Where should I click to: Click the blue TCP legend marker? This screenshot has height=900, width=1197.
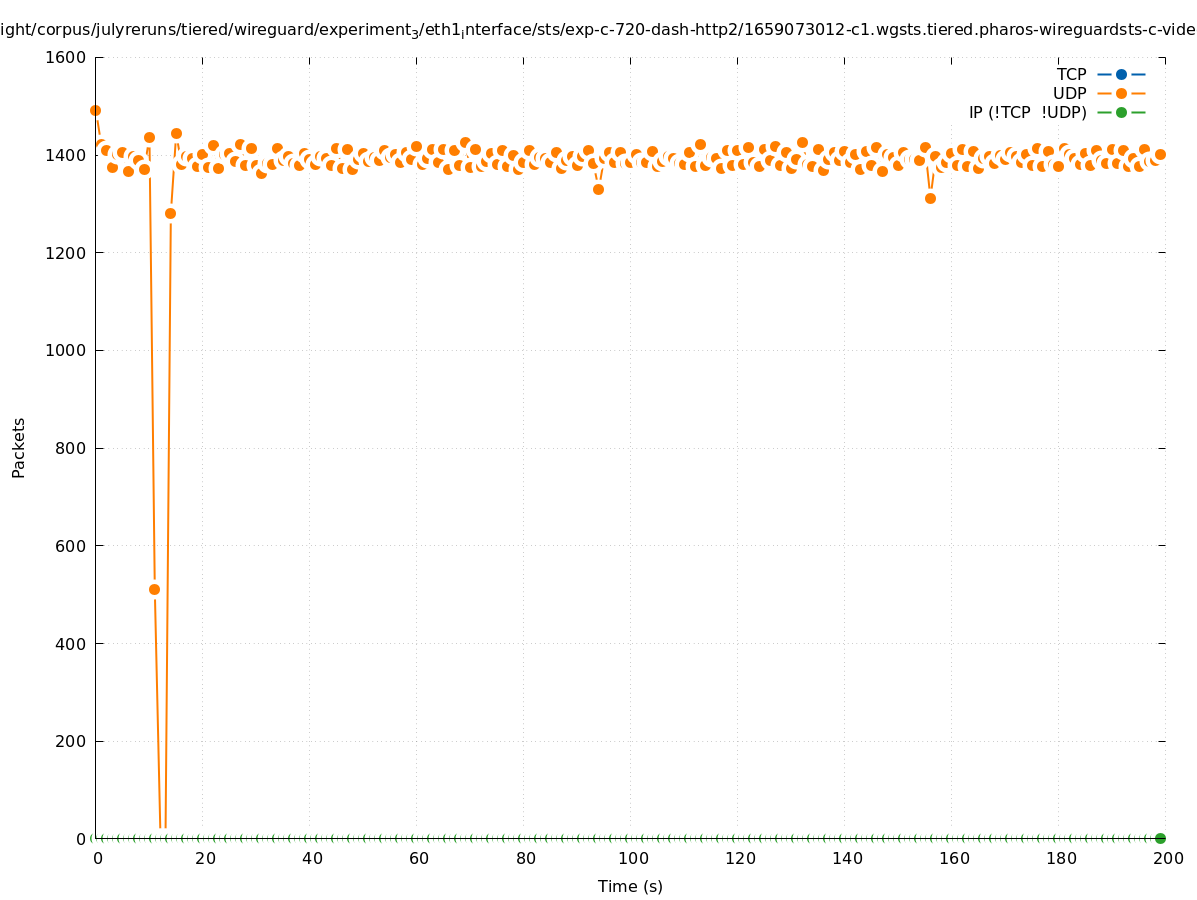1121,74
